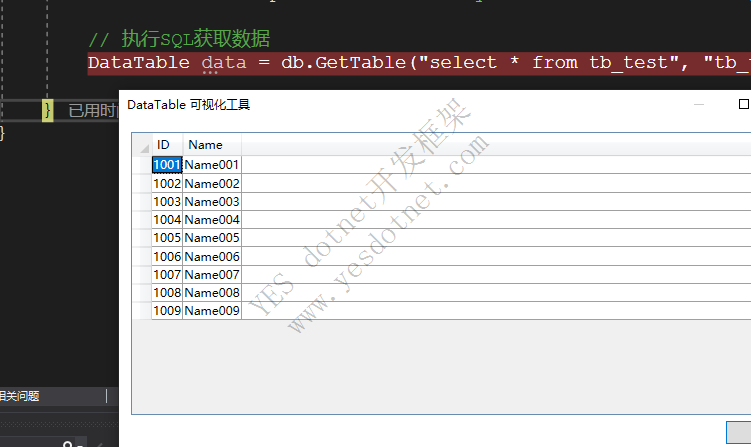Viewport: 751px width, 447px height.
Task: Select the cell Name009
Action: (x=212, y=310)
